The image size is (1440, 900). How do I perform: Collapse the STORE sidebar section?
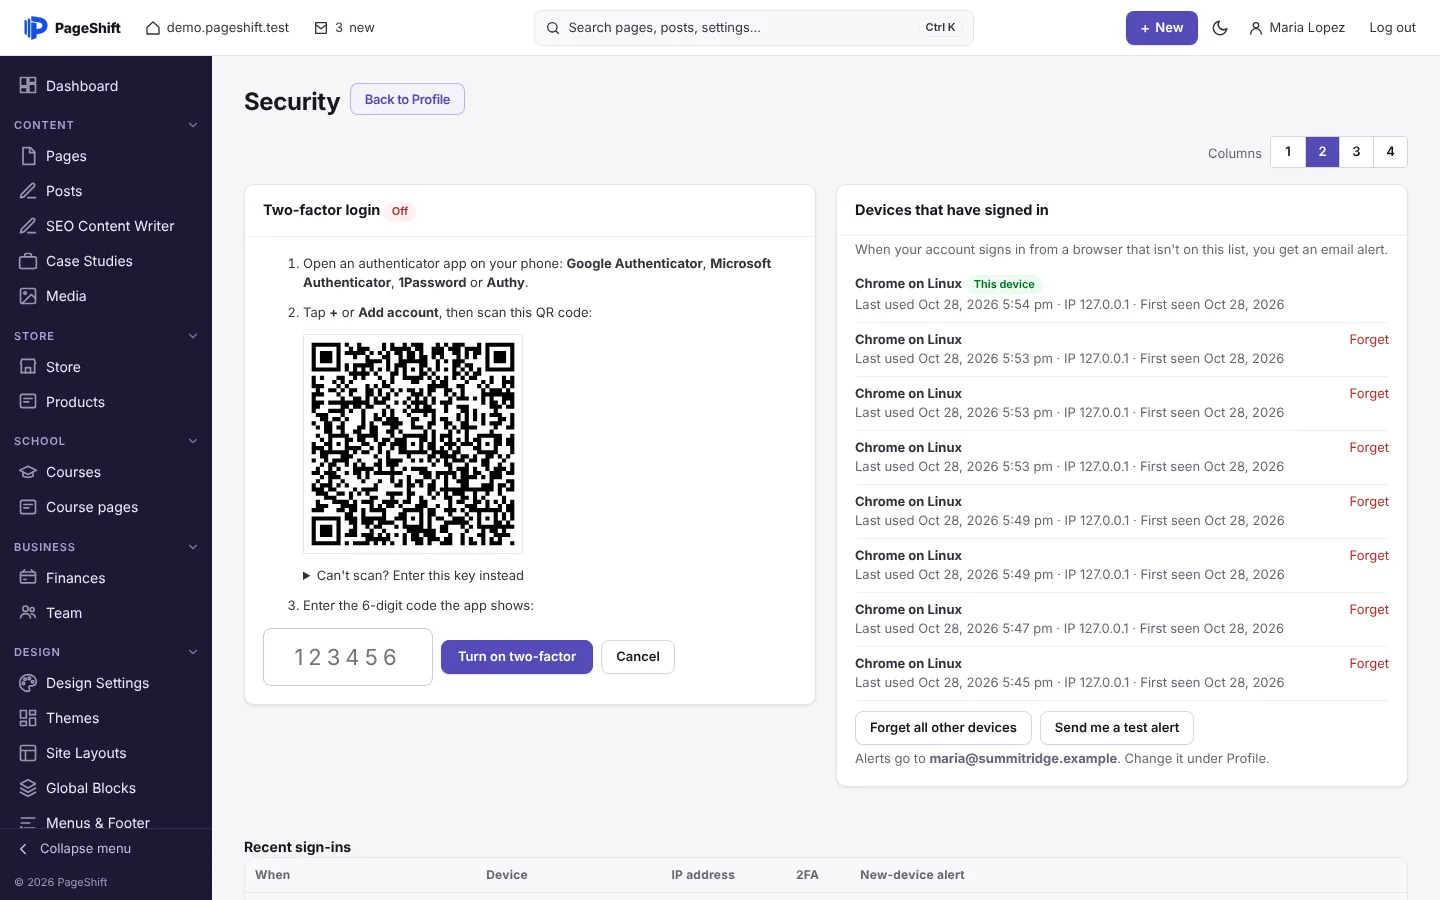click(193, 336)
